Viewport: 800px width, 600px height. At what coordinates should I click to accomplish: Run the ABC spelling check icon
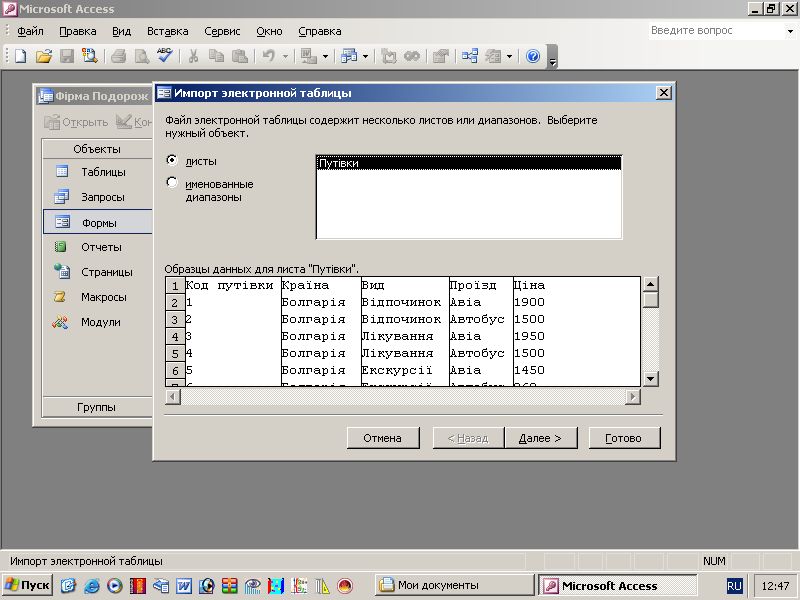coord(165,55)
